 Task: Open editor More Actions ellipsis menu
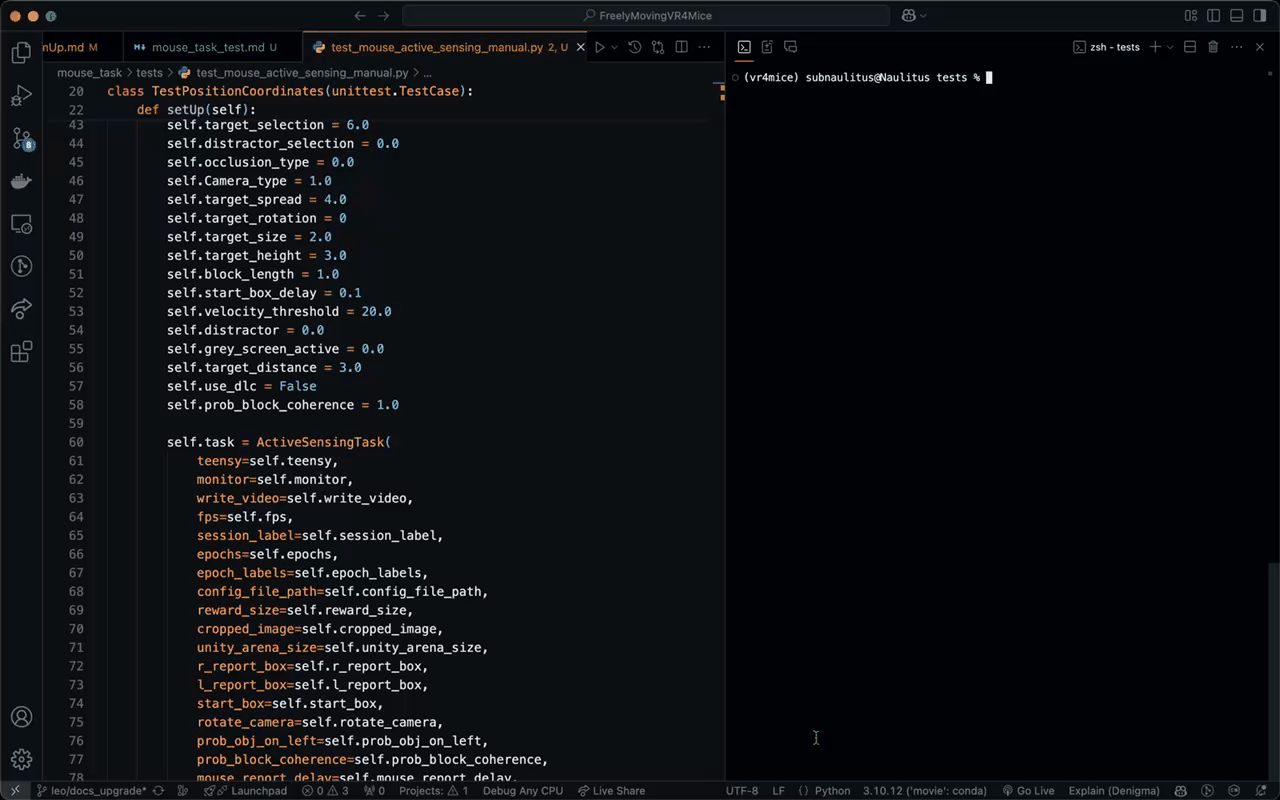coord(705,47)
